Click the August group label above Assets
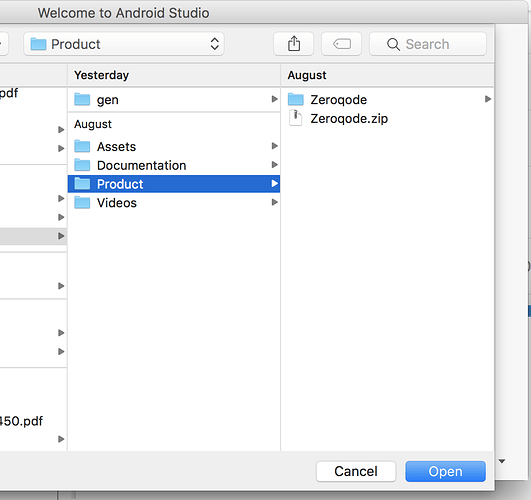 coord(93,124)
